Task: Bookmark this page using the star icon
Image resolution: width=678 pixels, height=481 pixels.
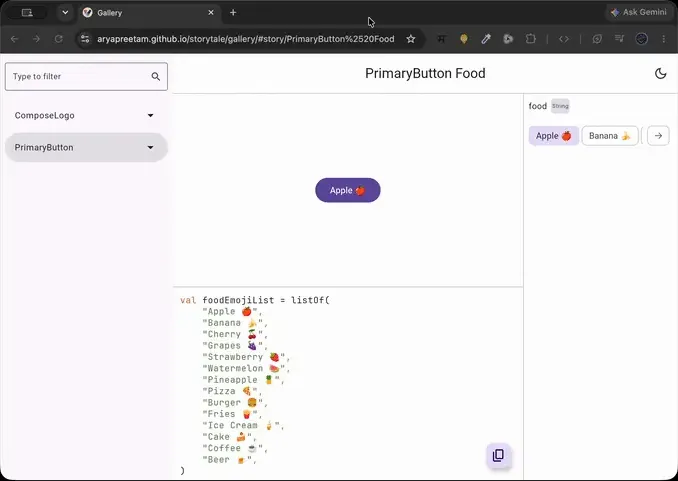Action: [410, 39]
